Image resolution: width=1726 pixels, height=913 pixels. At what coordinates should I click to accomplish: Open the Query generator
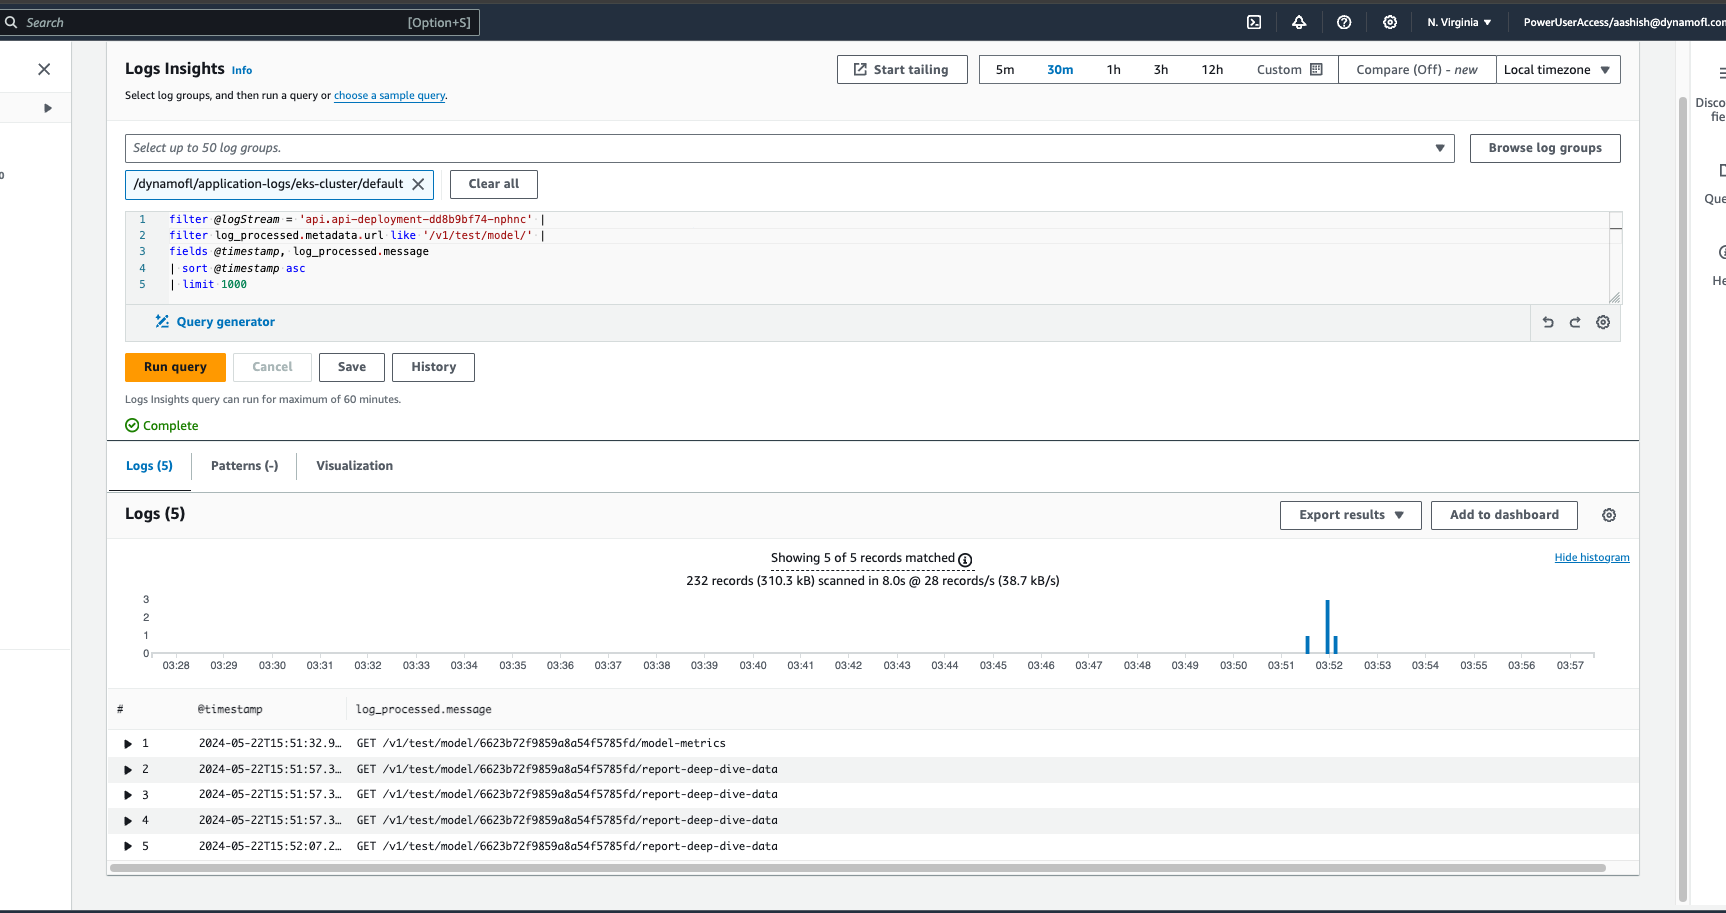pyautogui.click(x=215, y=322)
